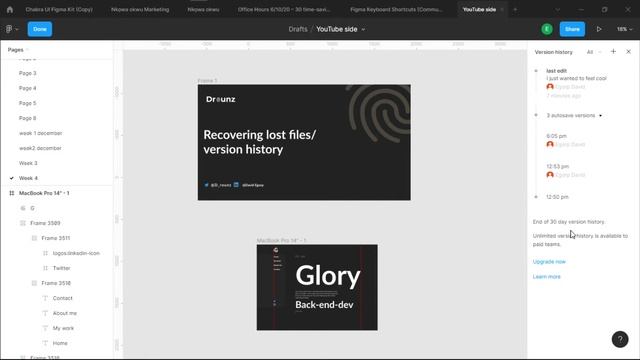Close the Version history panel
Screen dimensions: 640x360
coord(629,52)
